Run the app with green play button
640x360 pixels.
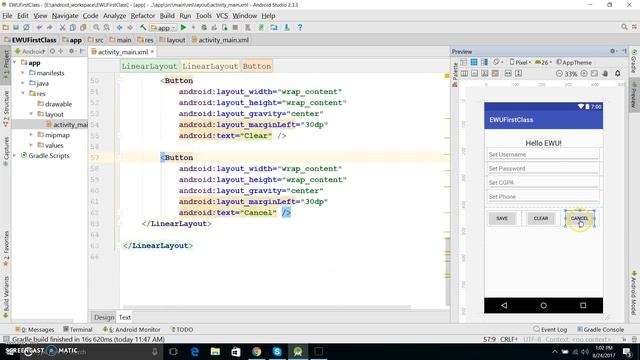point(183,27)
